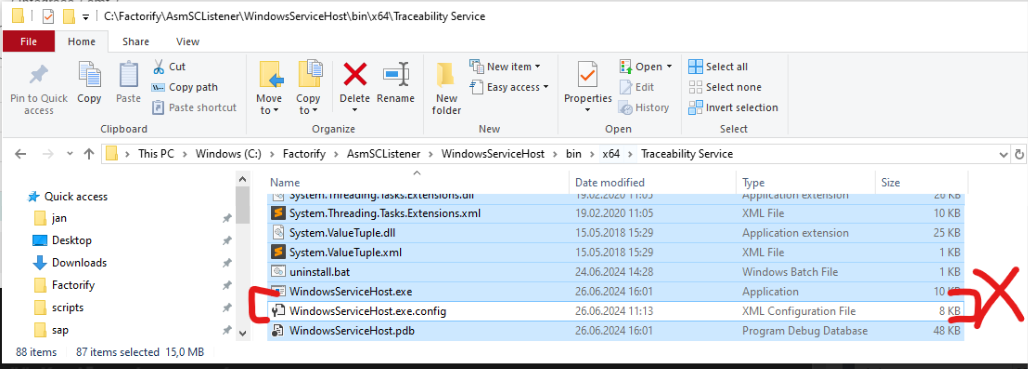Open recent locations dropdown arrow
The height and width of the screenshot is (369, 1028).
pos(69,155)
